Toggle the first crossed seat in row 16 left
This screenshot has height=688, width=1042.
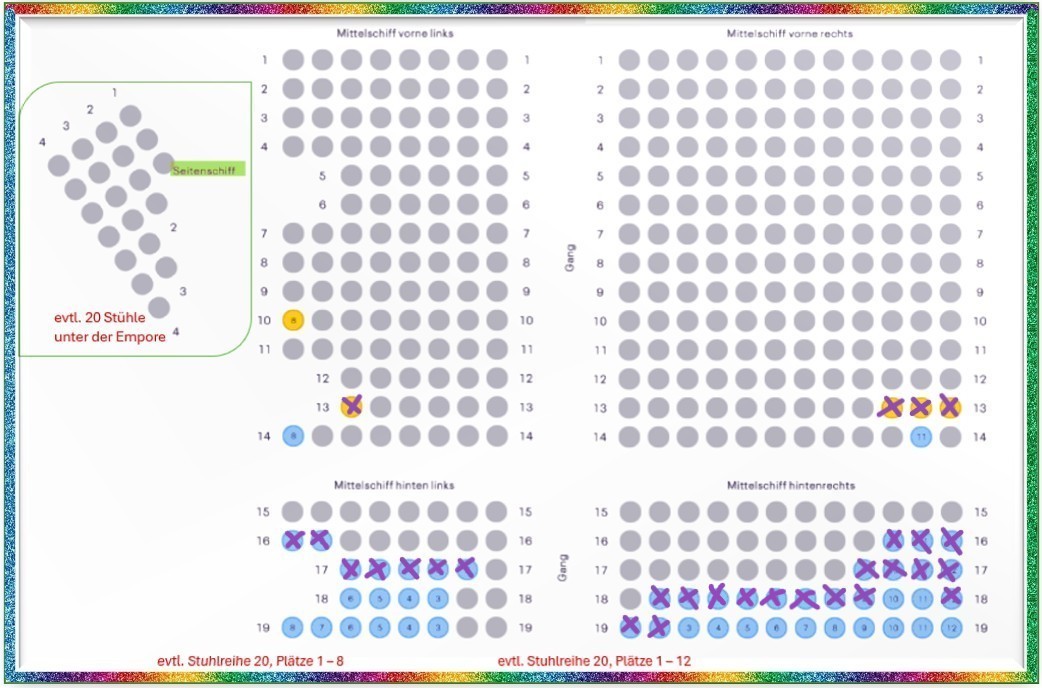tap(291, 539)
